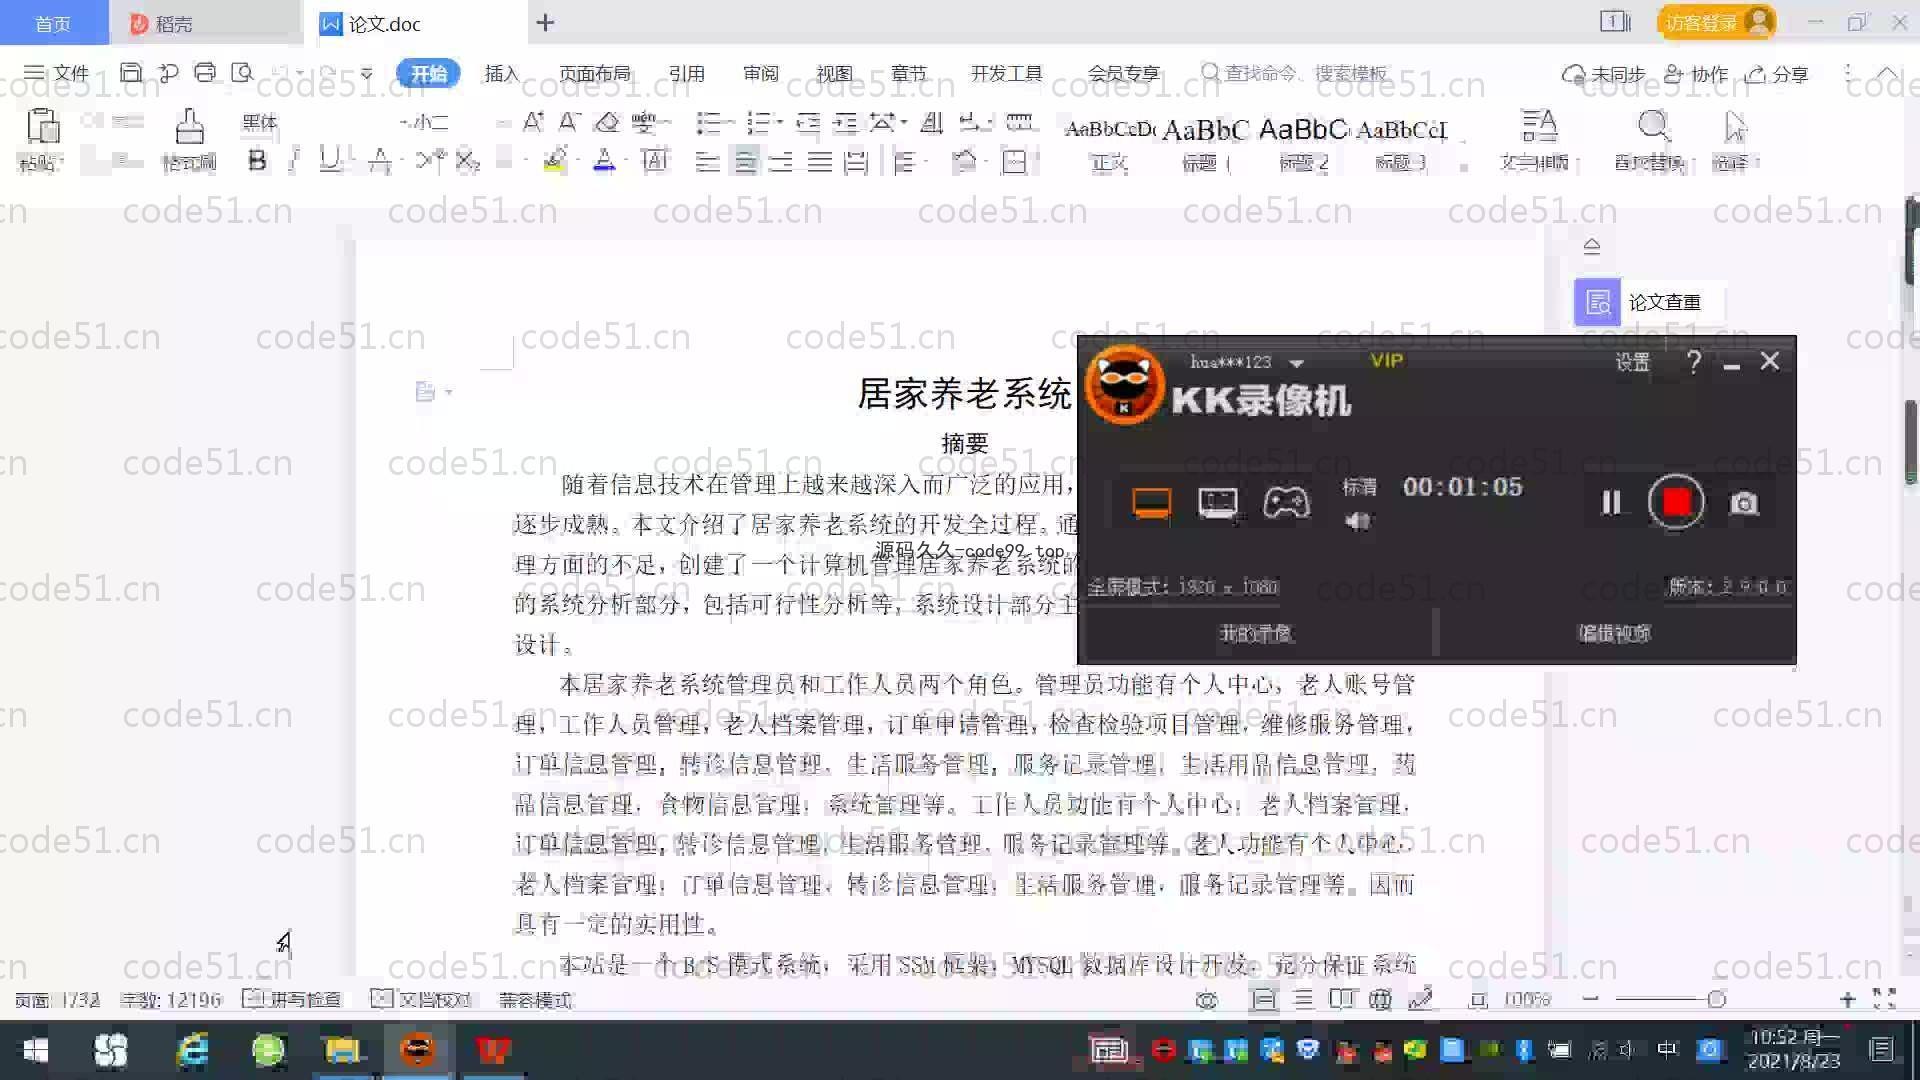Open KK录像机 account dropdown
Screen dimensions: 1920x1080
pos(1296,363)
